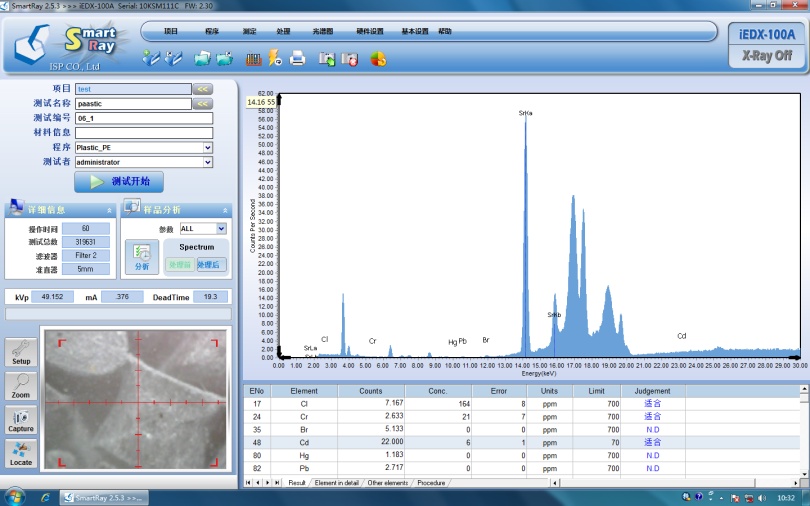Click the Capture camera button
Viewport: 810px width, 506px height.
21,420
